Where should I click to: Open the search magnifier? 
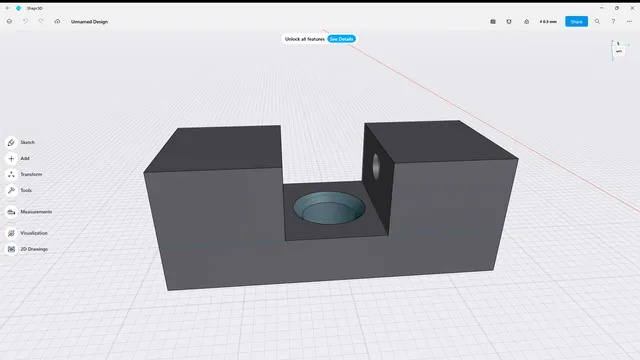coord(597,22)
